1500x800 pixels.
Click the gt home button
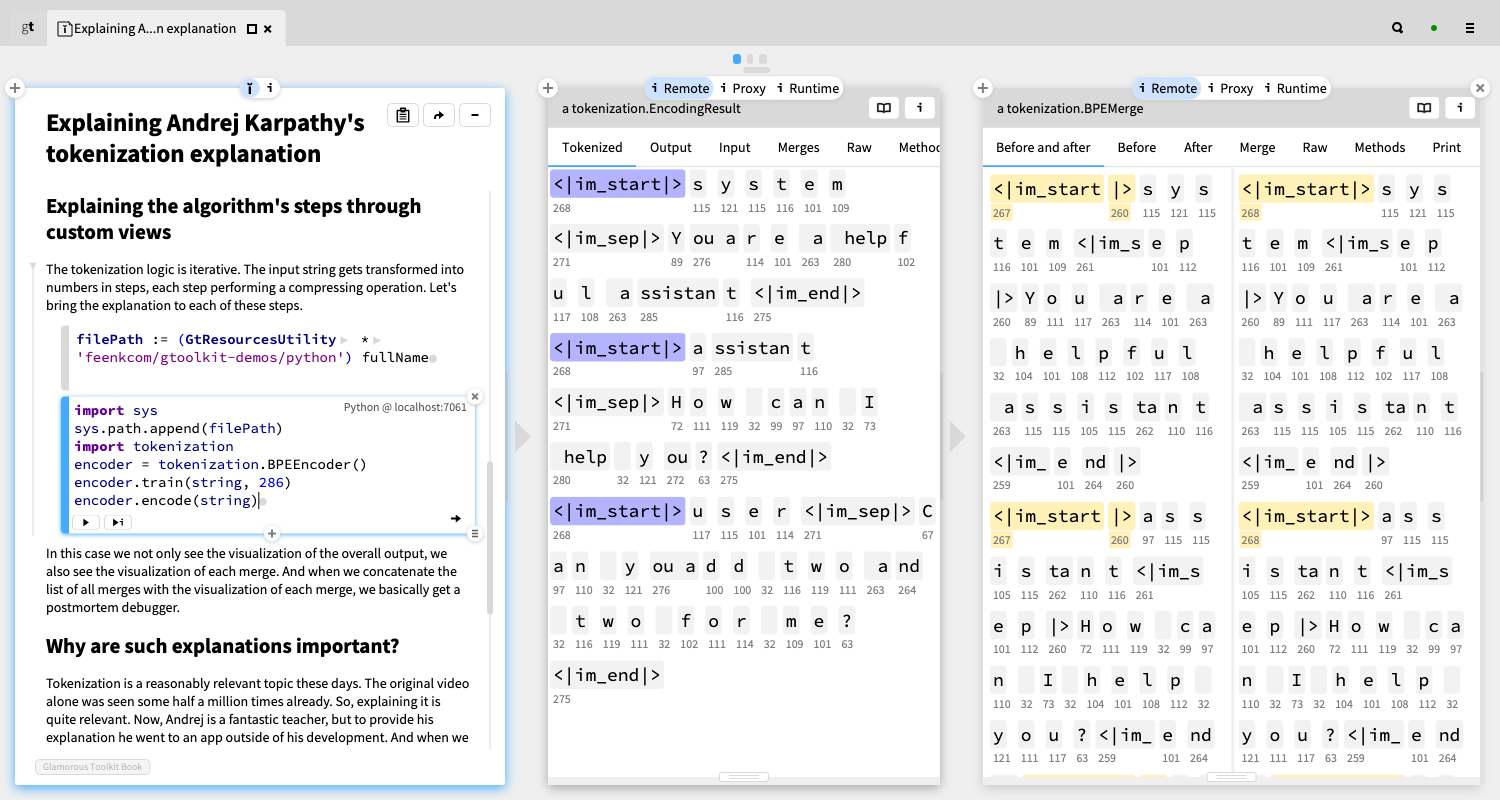[x=28, y=28]
